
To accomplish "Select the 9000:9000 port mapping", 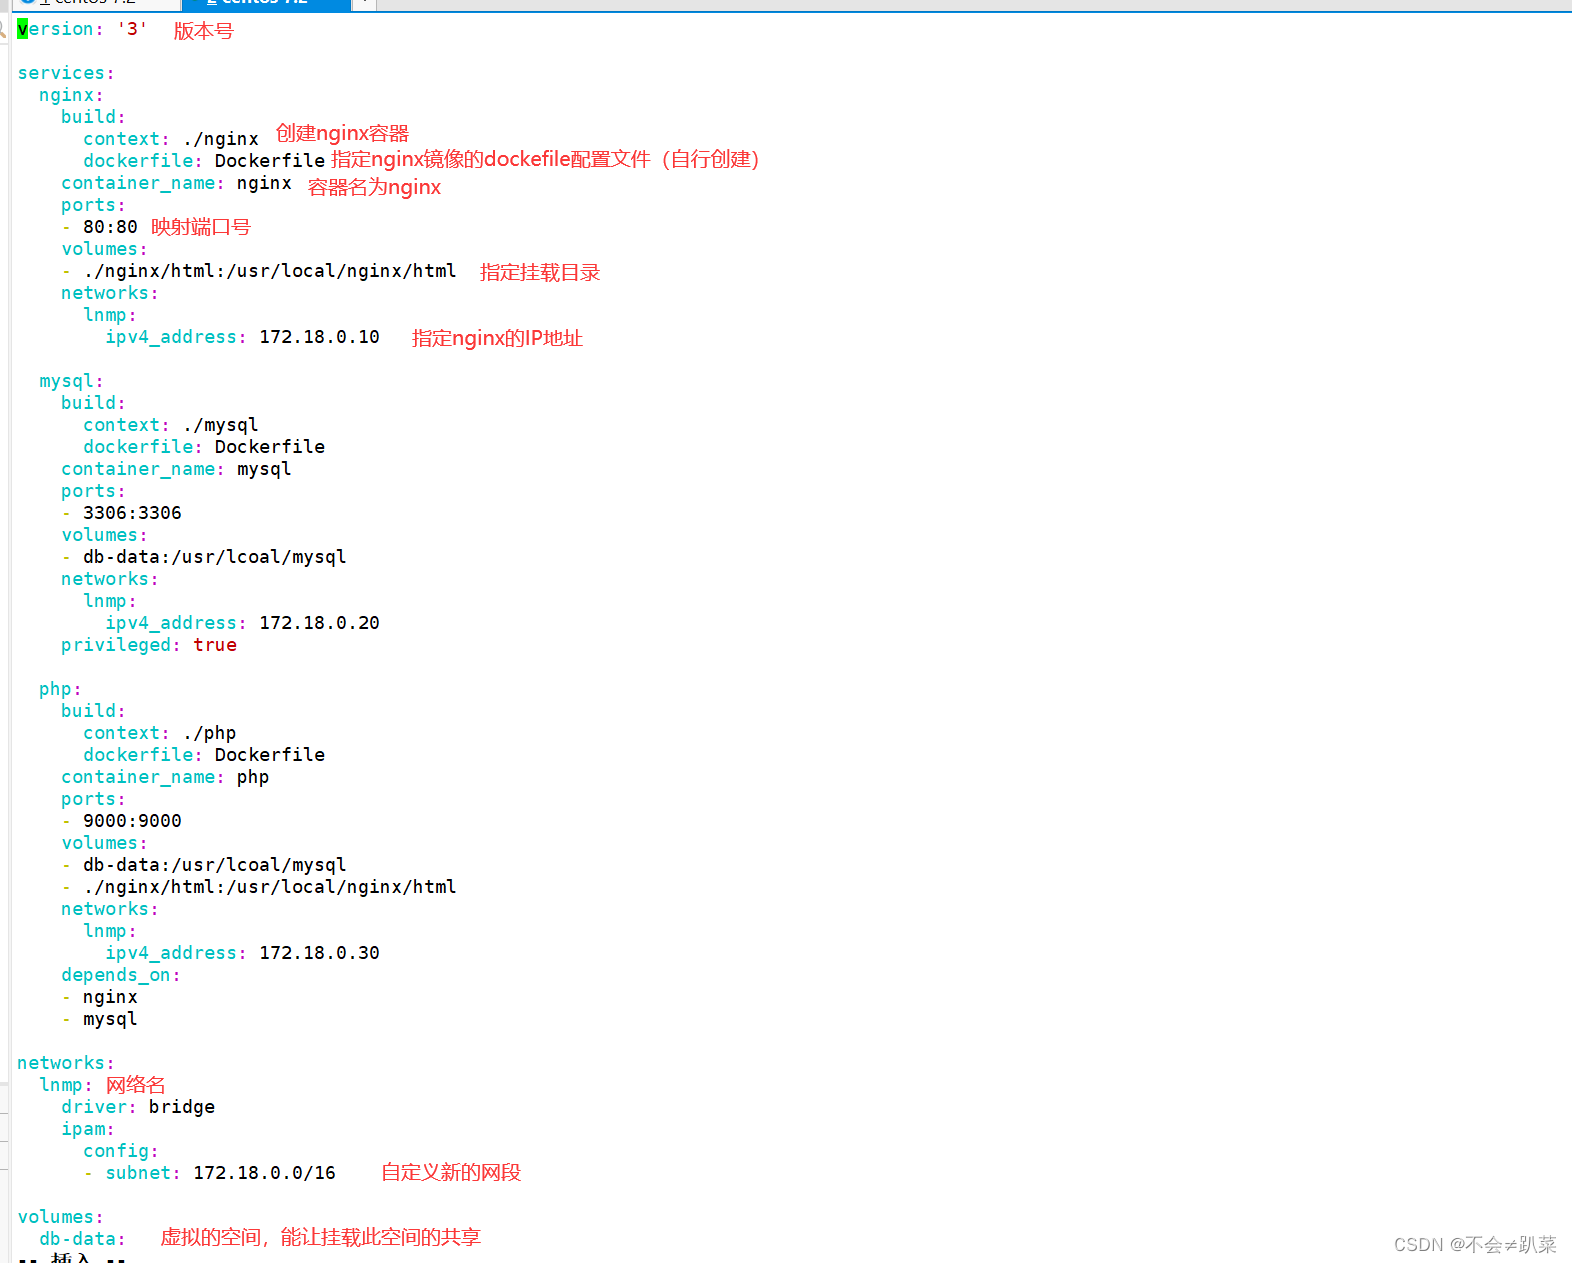I will [132, 821].
